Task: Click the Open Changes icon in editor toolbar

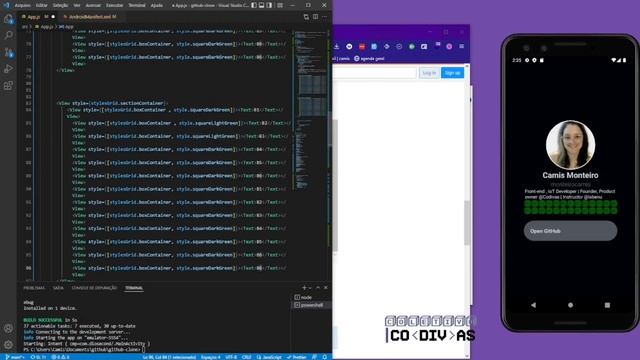Action: click(x=306, y=17)
